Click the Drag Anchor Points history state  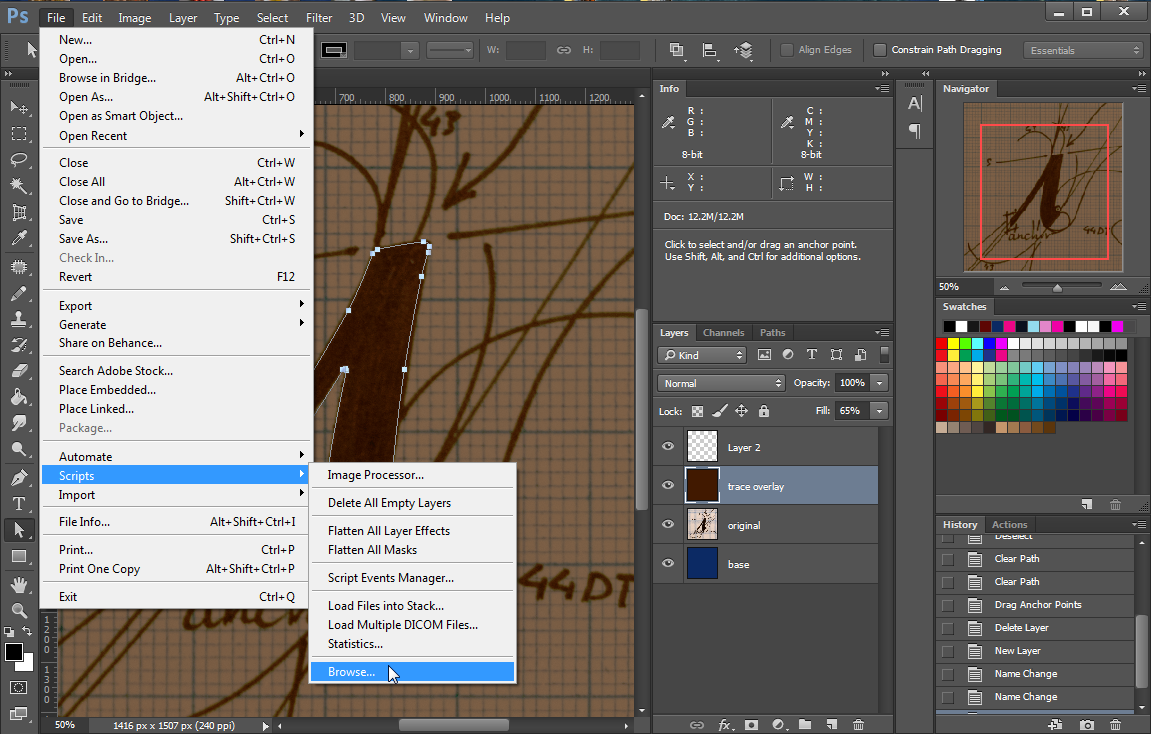click(1037, 605)
